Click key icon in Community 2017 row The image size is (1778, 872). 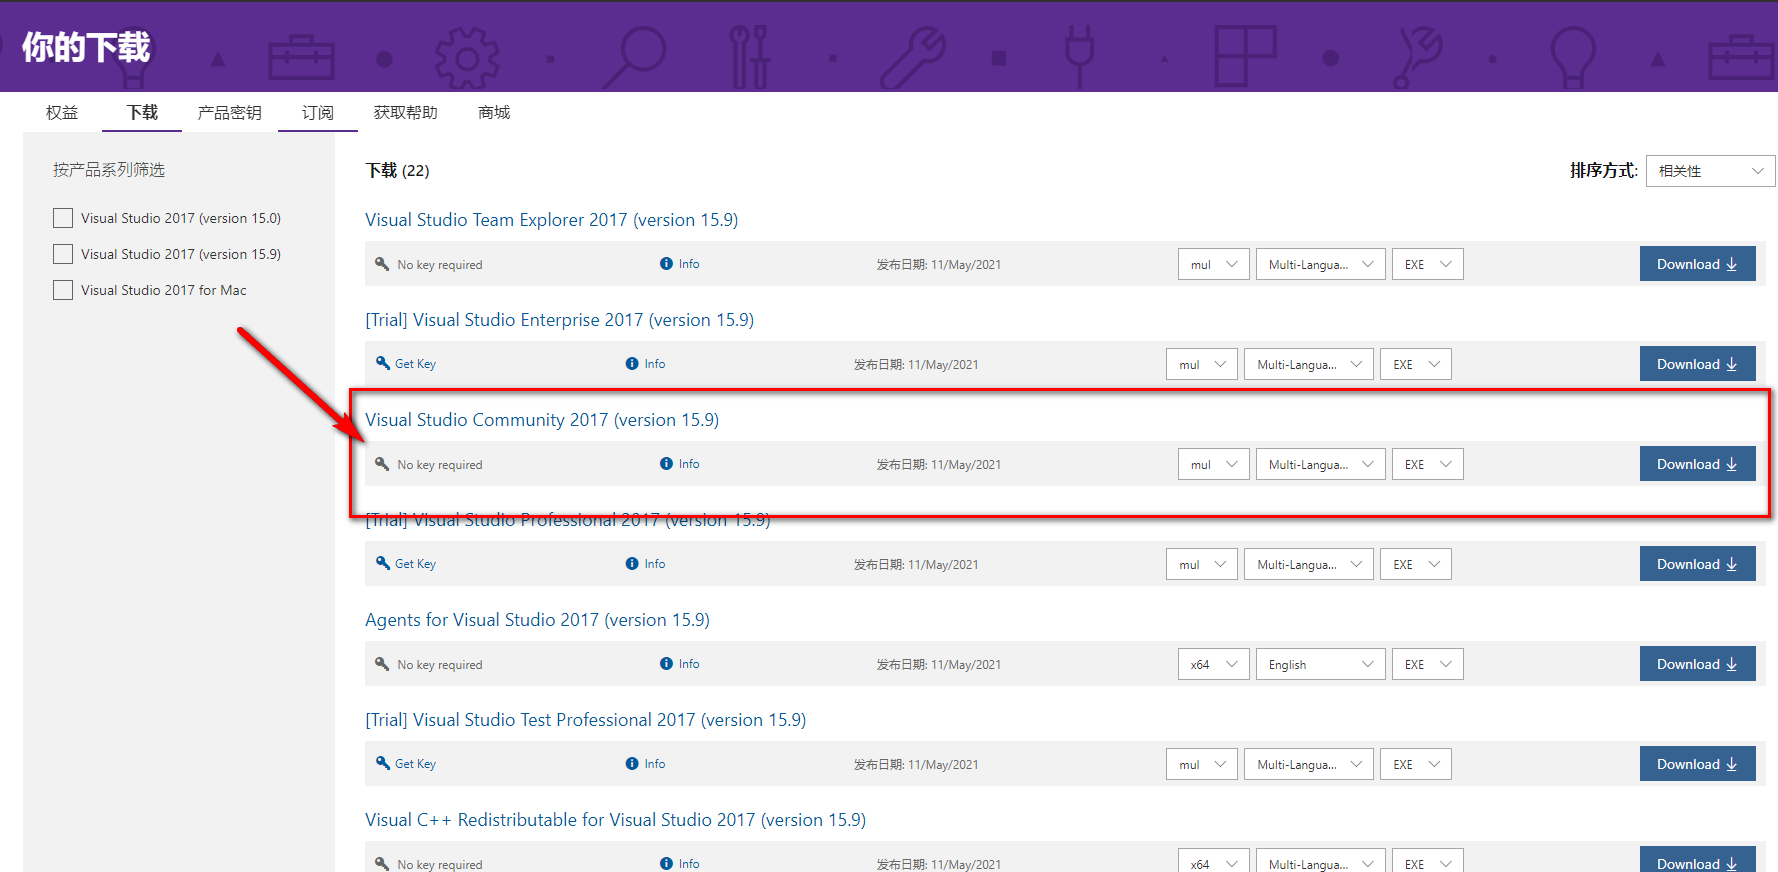pos(382,464)
